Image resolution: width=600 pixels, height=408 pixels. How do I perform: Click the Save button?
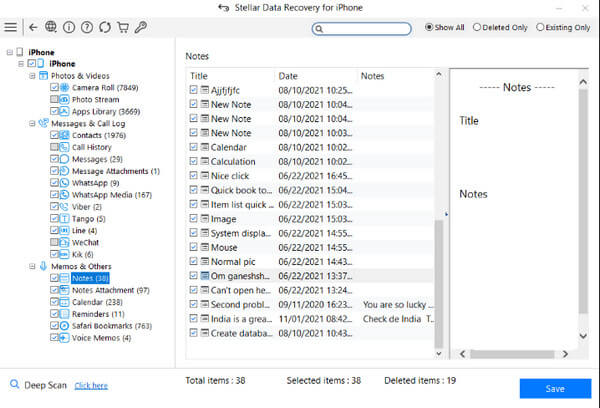pos(555,388)
